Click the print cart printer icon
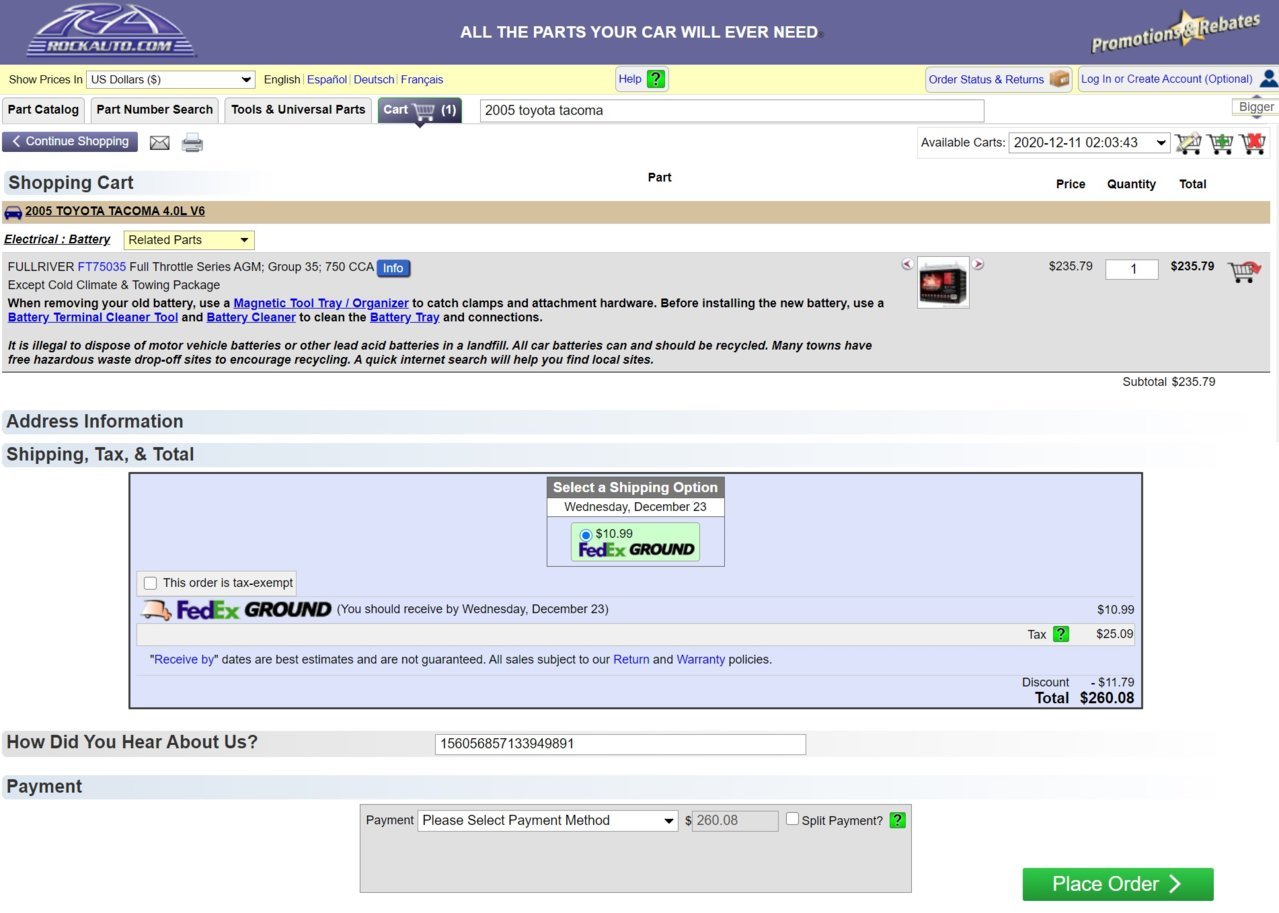This screenshot has width=1279, height=913. 192,143
